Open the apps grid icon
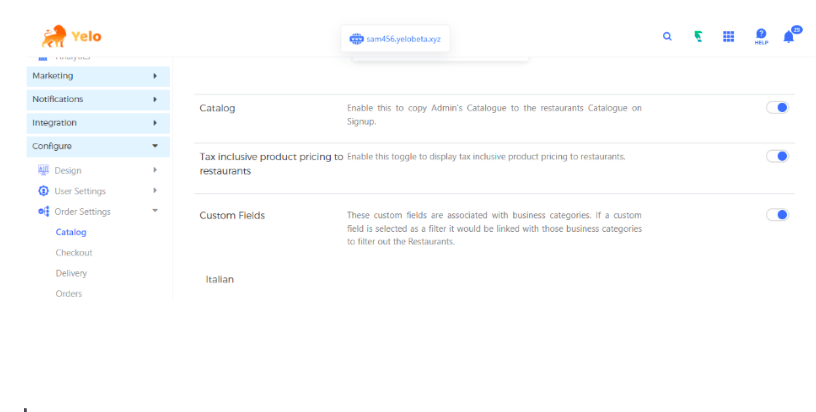 728,37
